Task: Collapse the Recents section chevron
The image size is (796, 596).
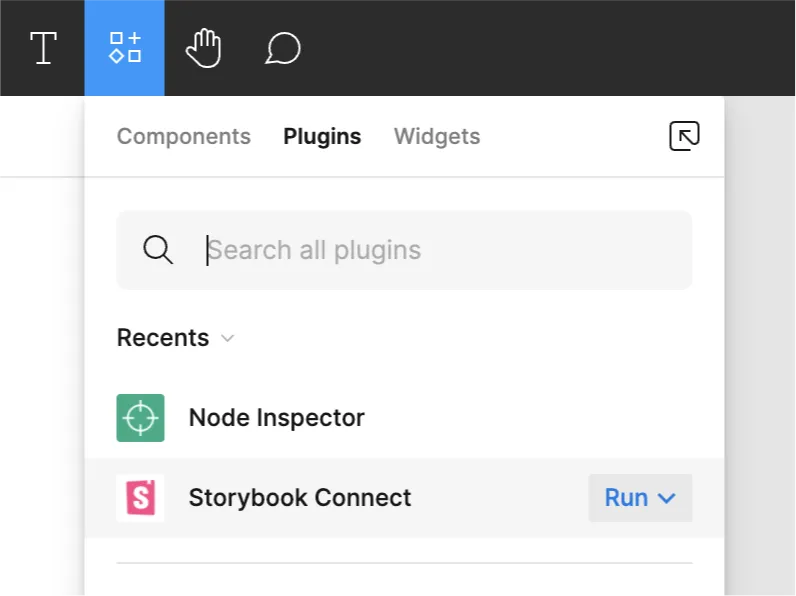Action: [228, 338]
